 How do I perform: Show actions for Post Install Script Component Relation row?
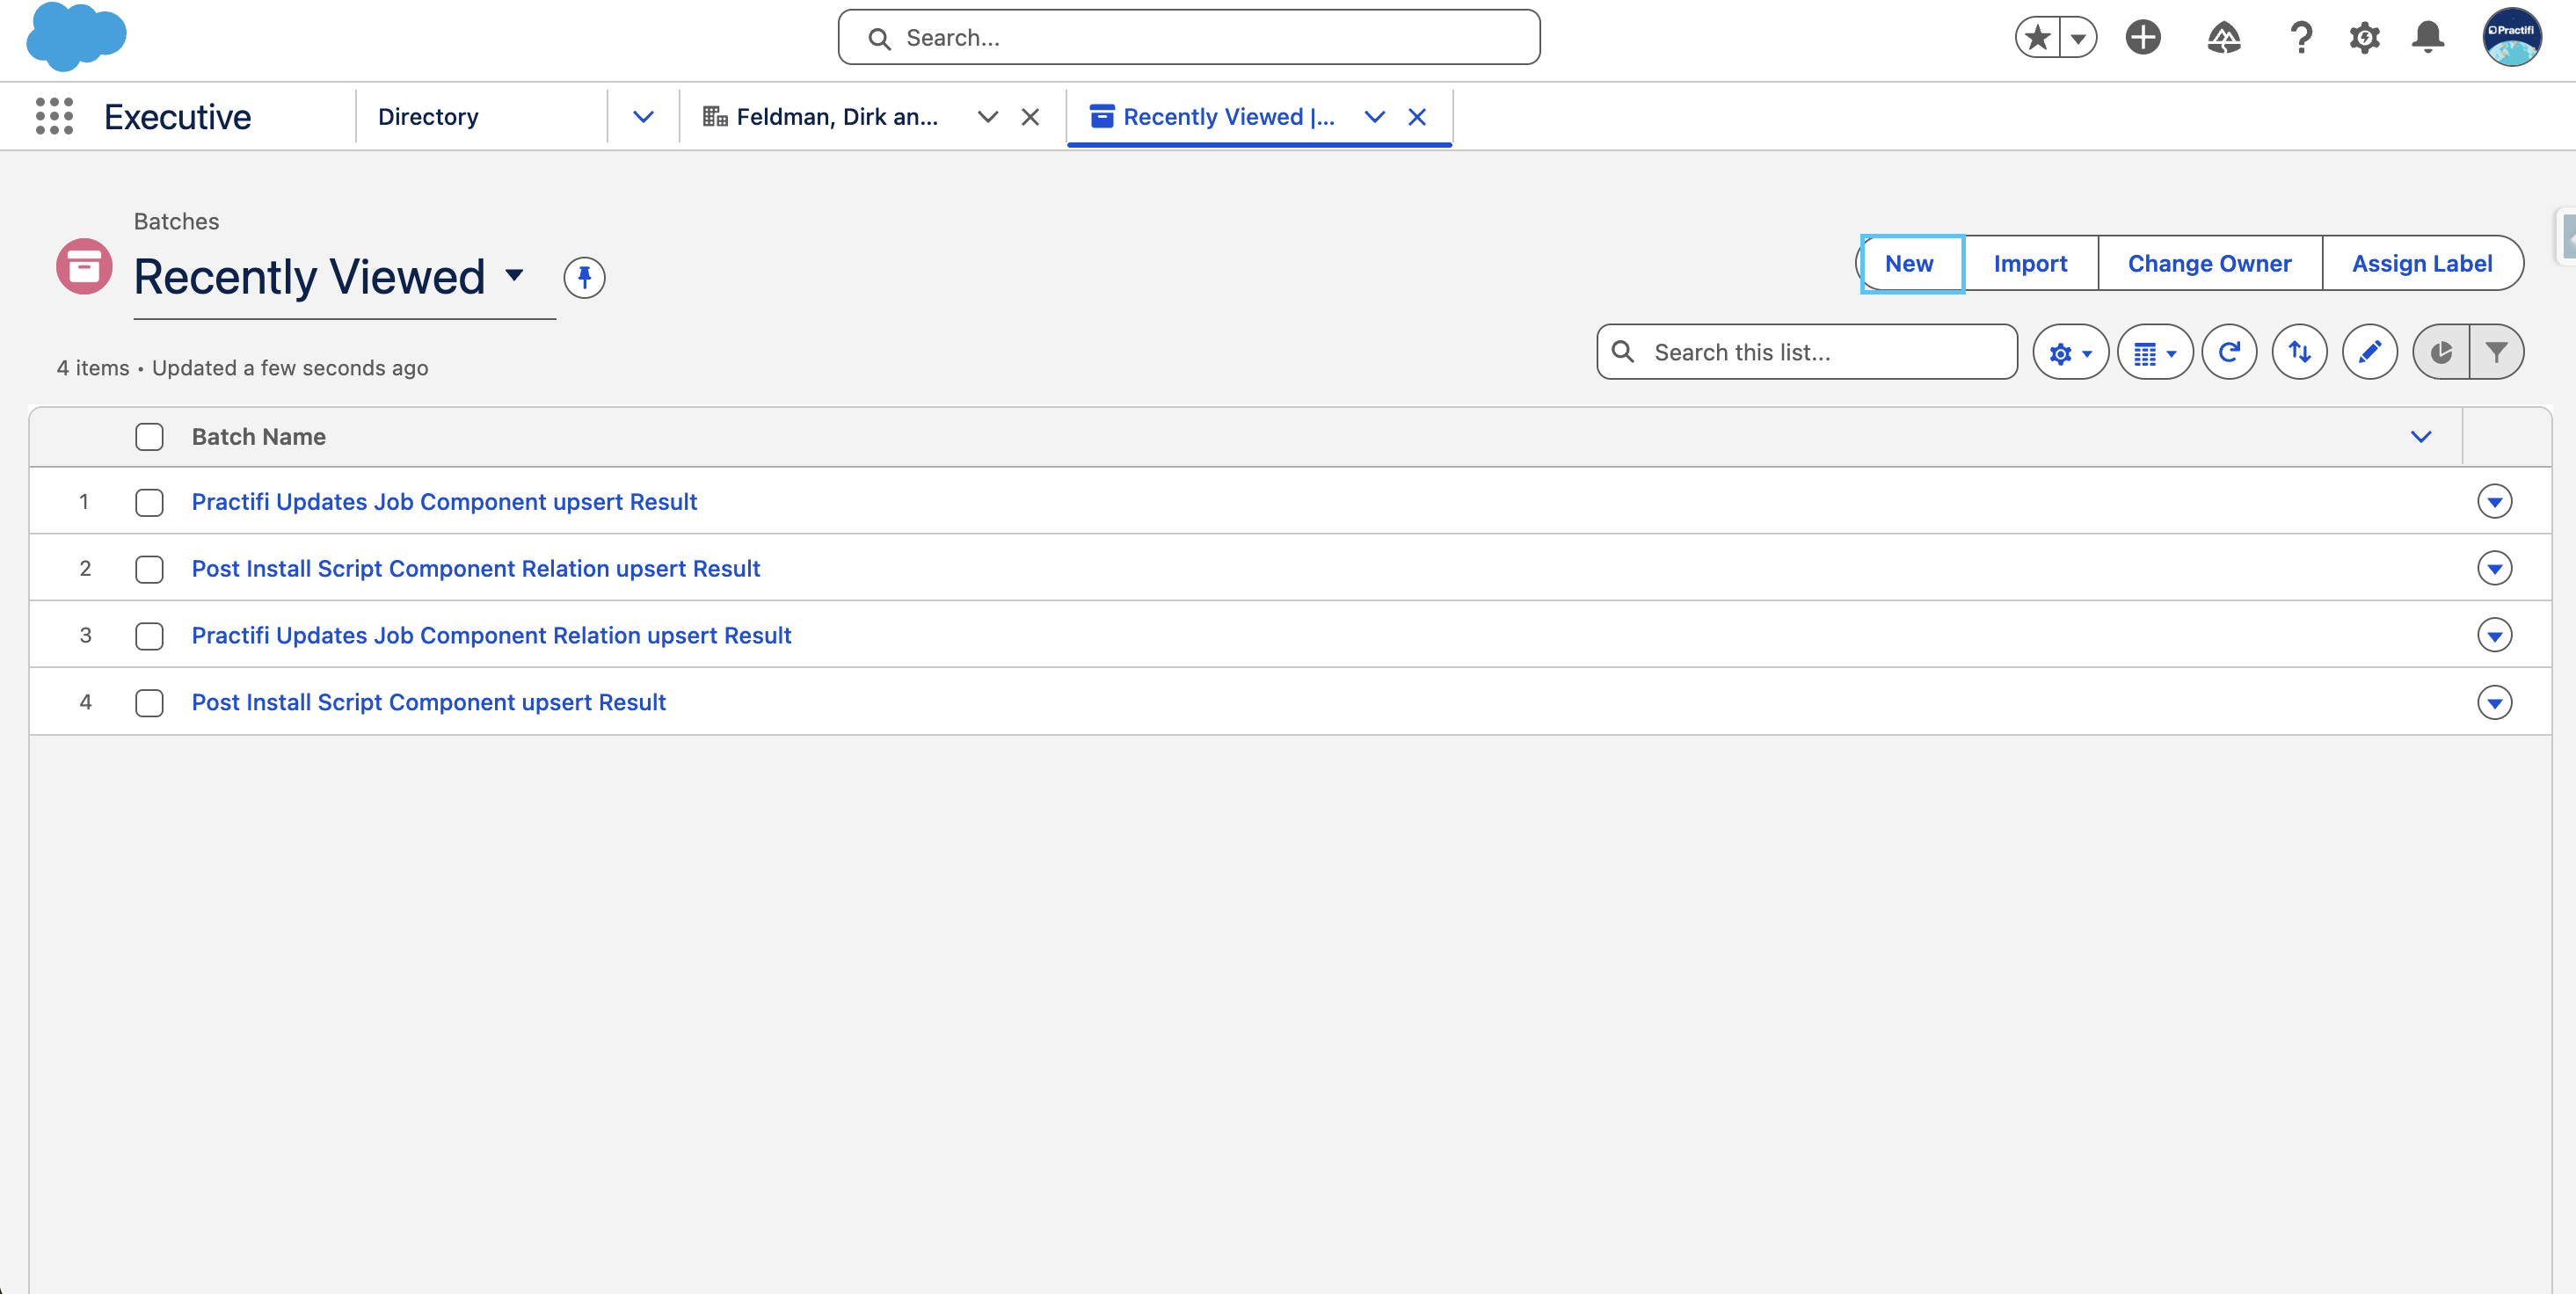click(2494, 568)
